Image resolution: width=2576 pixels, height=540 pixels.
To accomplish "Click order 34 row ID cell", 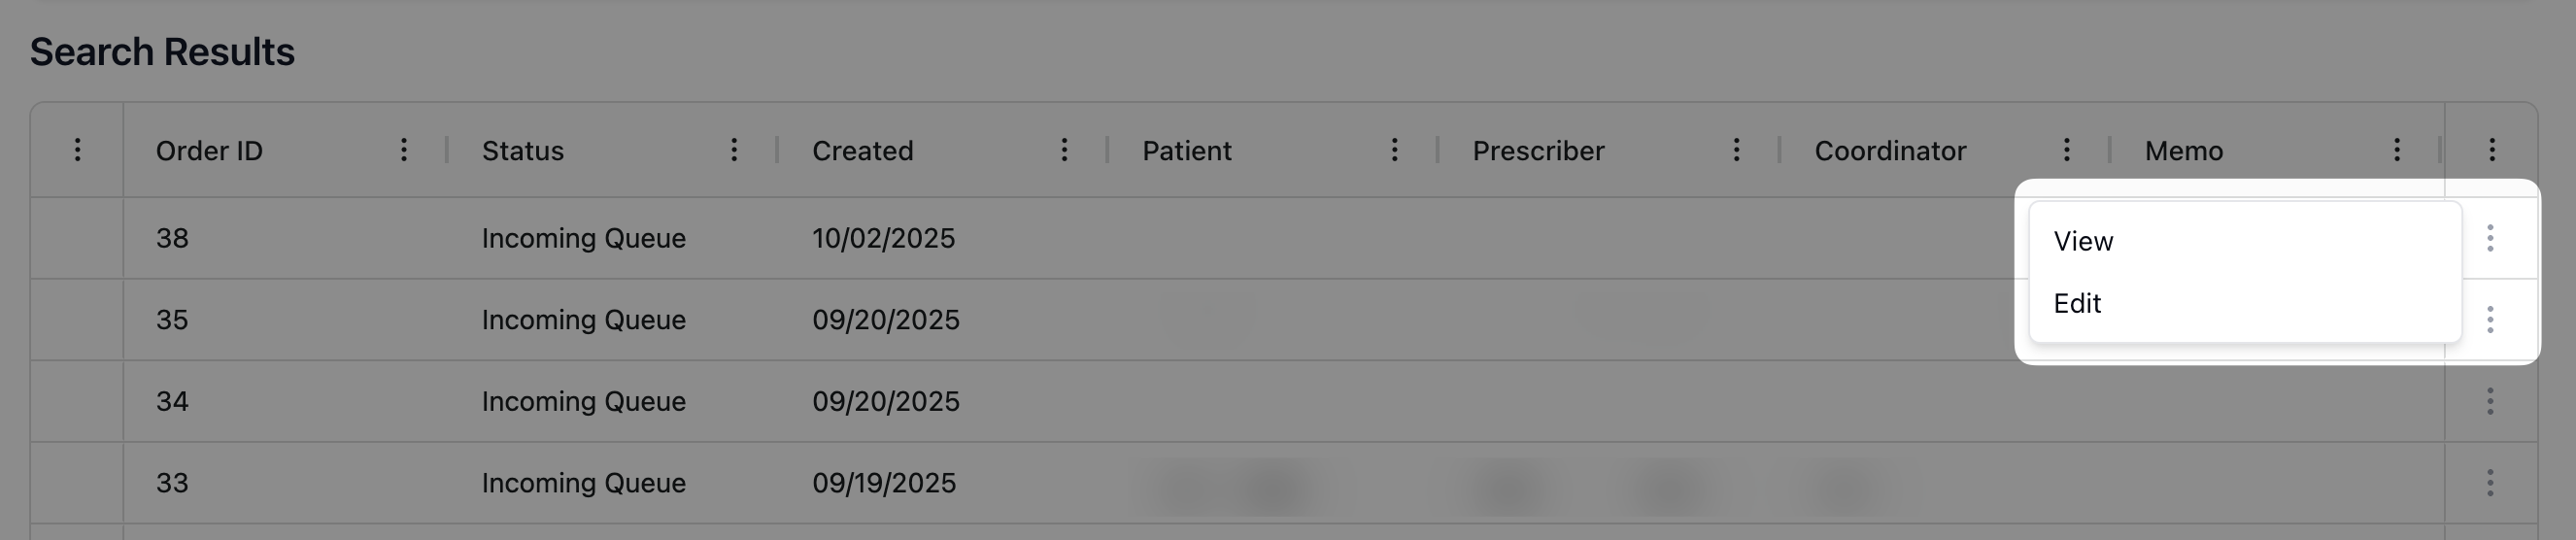I will (x=172, y=402).
